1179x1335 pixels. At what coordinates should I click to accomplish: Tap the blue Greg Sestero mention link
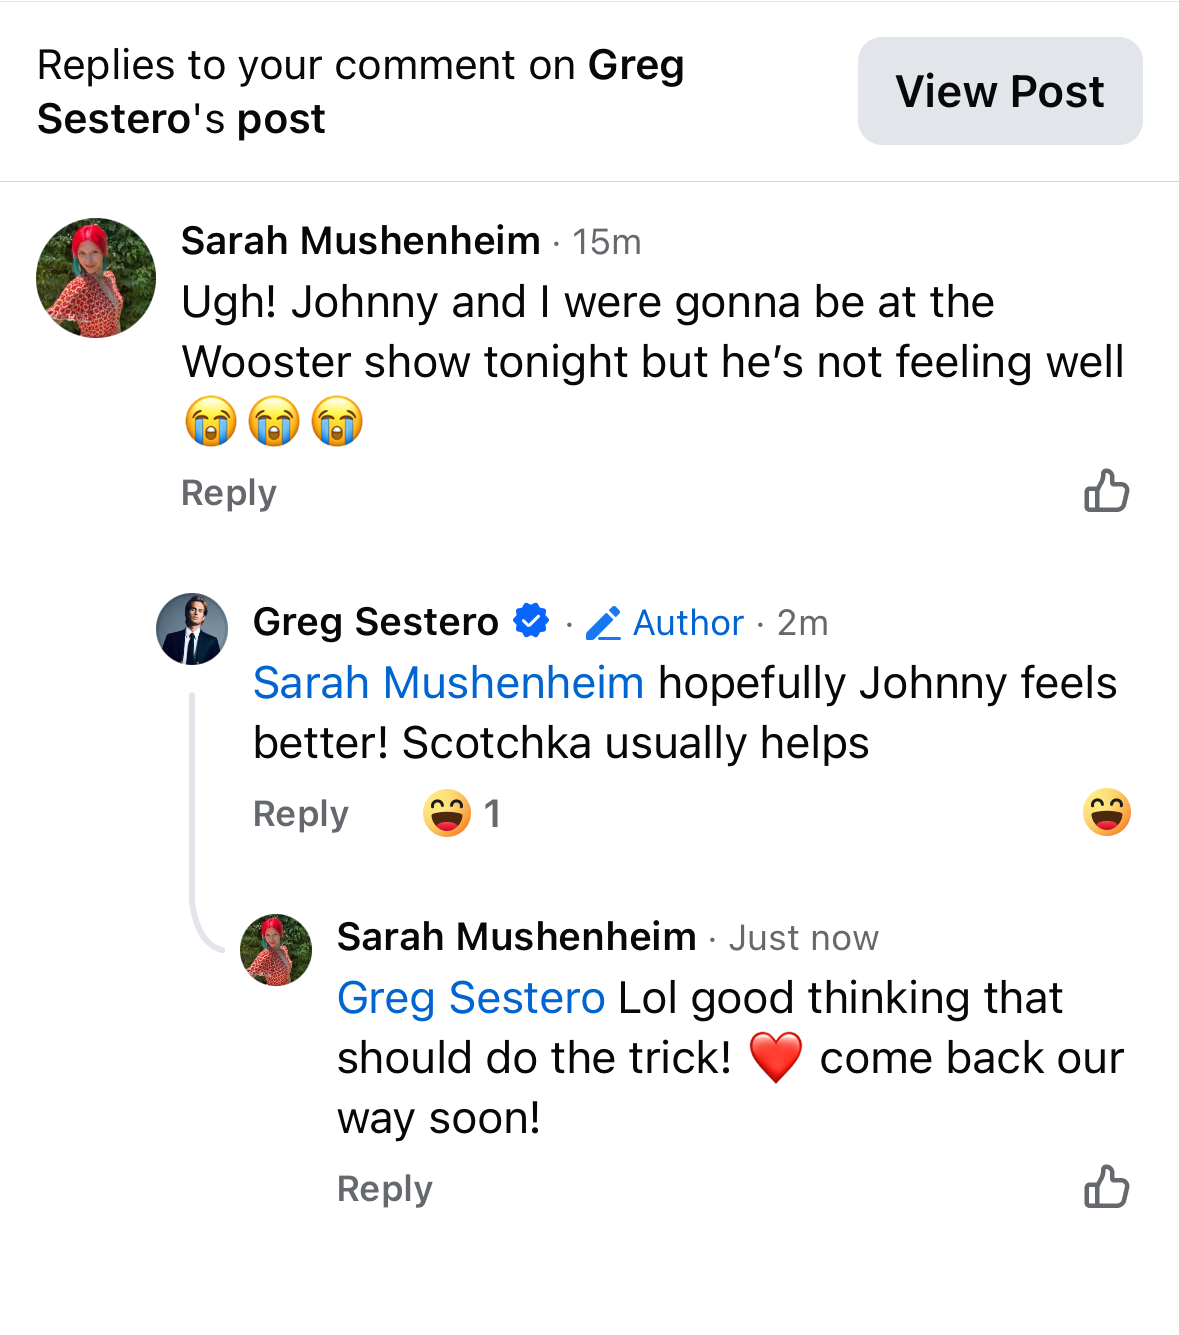pos(471,998)
